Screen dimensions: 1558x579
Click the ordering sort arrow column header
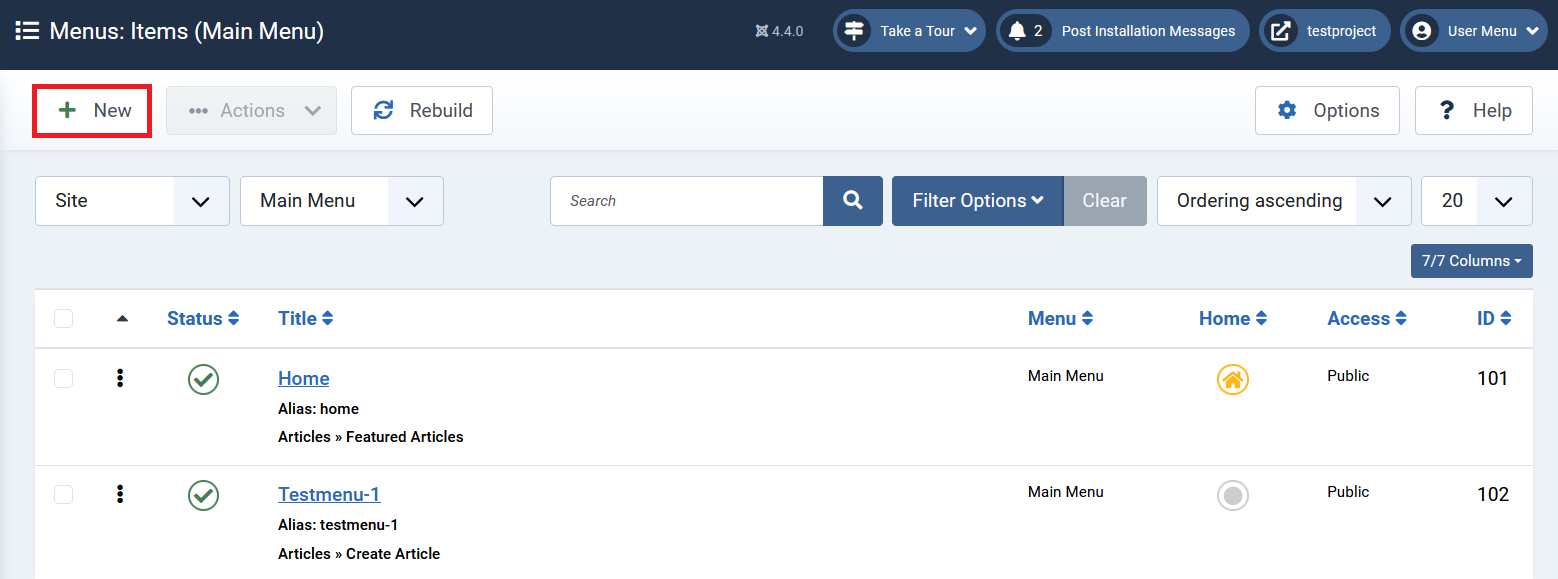click(x=122, y=319)
